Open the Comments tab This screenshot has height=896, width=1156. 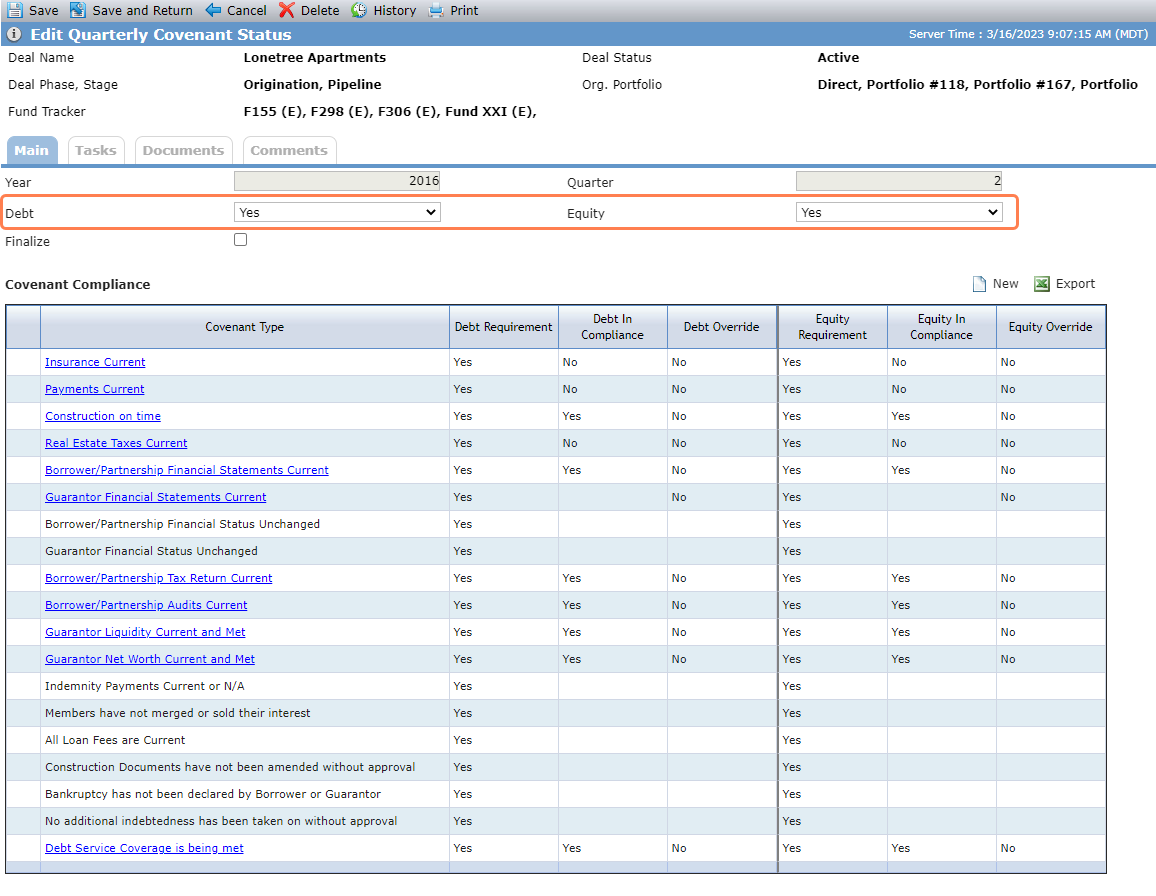click(x=289, y=150)
